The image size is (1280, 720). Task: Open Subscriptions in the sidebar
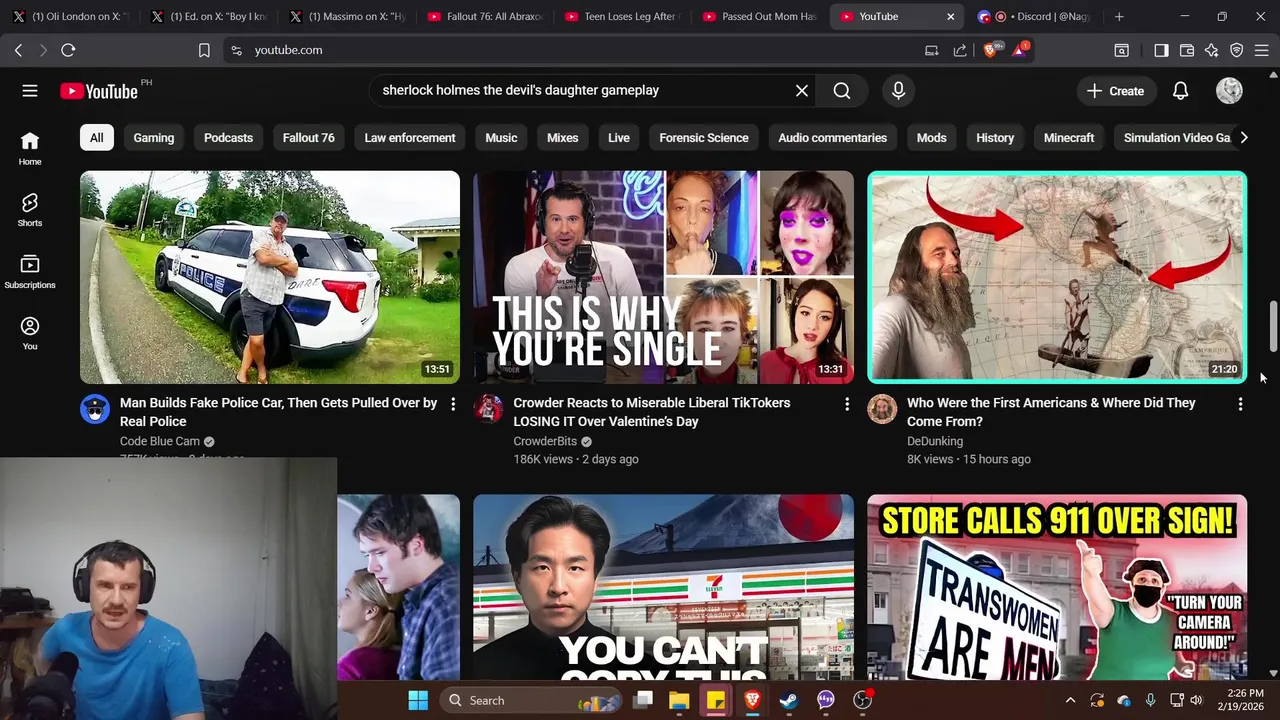click(30, 272)
